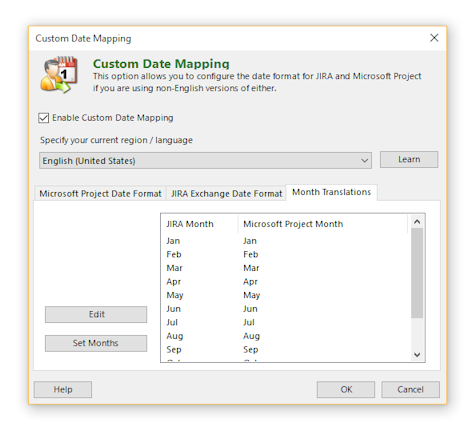Confirm with the OK button
The height and width of the screenshot is (435, 472).
pyautogui.click(x=346, y=389)
